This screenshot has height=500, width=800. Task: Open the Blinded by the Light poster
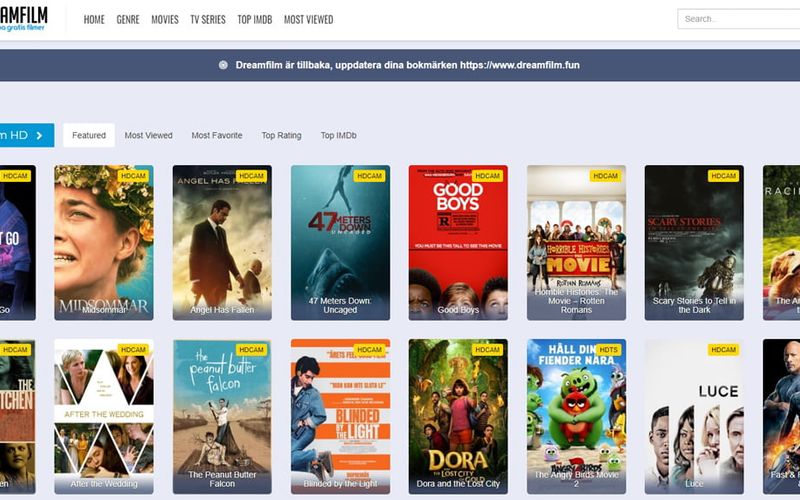(x=340, y=416)
